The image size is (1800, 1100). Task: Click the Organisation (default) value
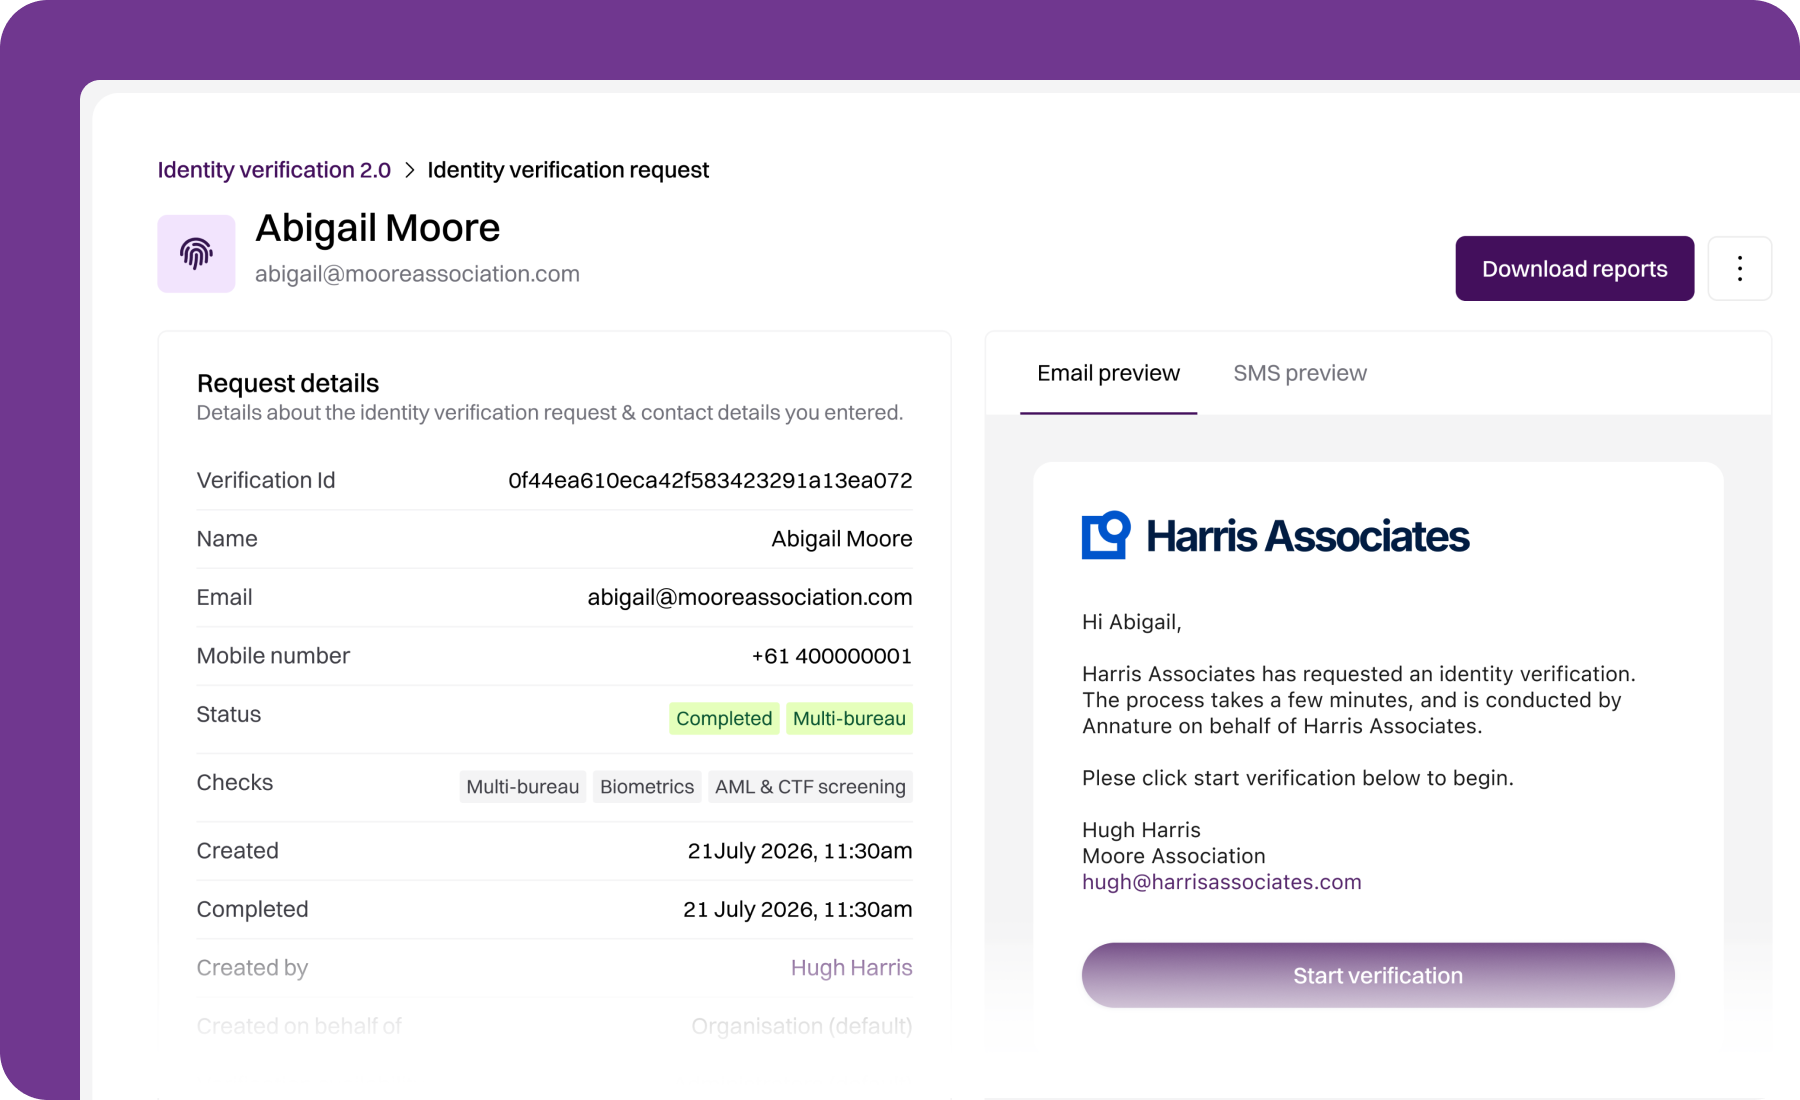[x=802, y=1026]
